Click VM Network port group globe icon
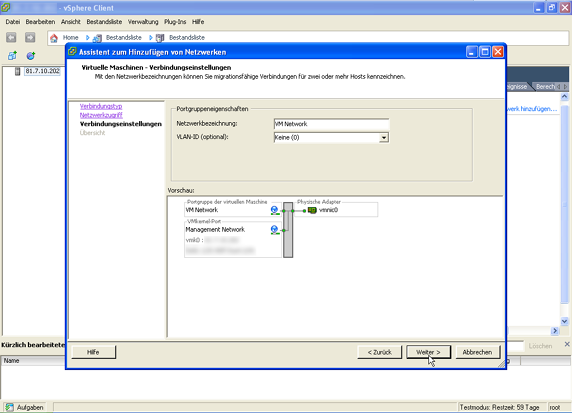572x413 pixels. click(x=275, y=210)
